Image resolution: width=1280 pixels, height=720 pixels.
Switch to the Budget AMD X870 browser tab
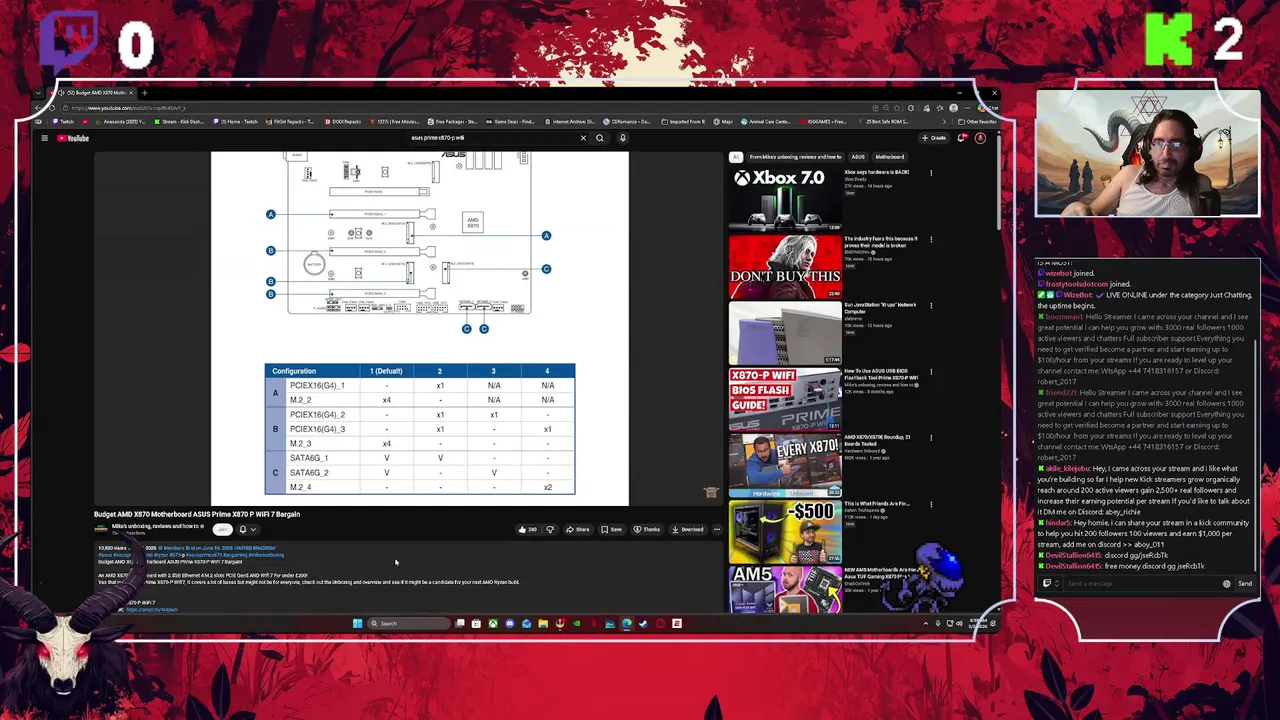coord(95,93)
